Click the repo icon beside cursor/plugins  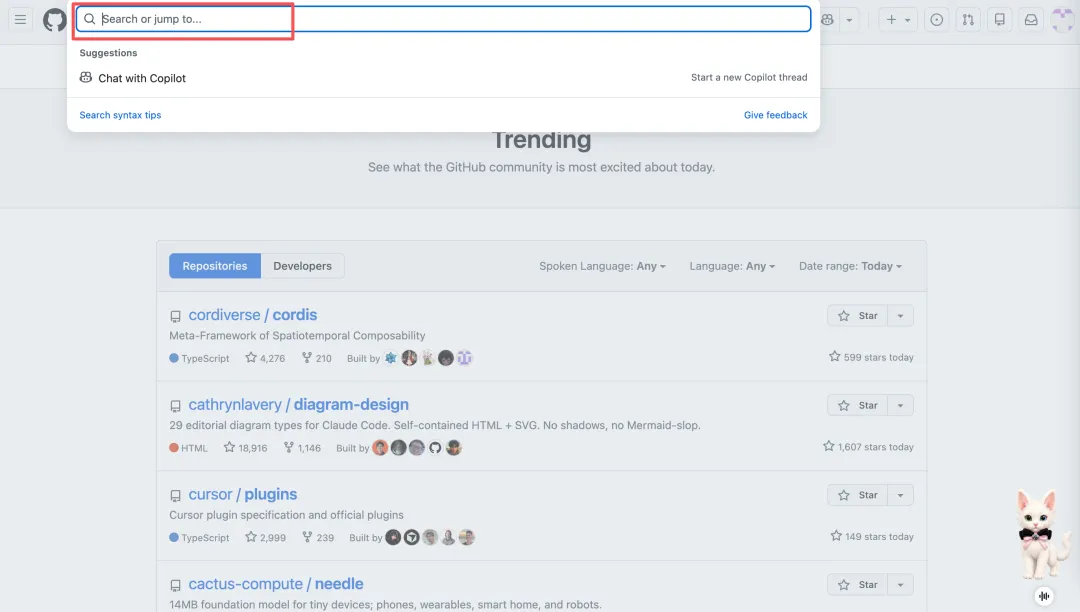[x=176, y=496]
